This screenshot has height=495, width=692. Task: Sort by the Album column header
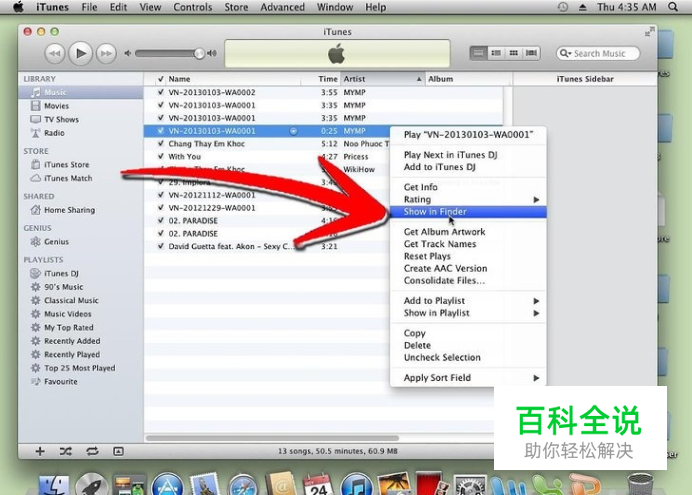469,79
